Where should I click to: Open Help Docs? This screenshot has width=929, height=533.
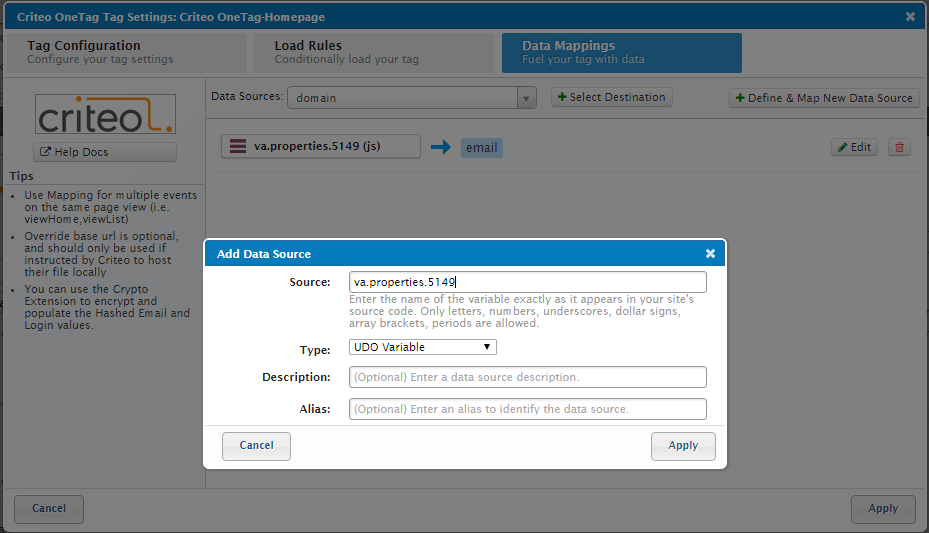click(x=105, y=152)
